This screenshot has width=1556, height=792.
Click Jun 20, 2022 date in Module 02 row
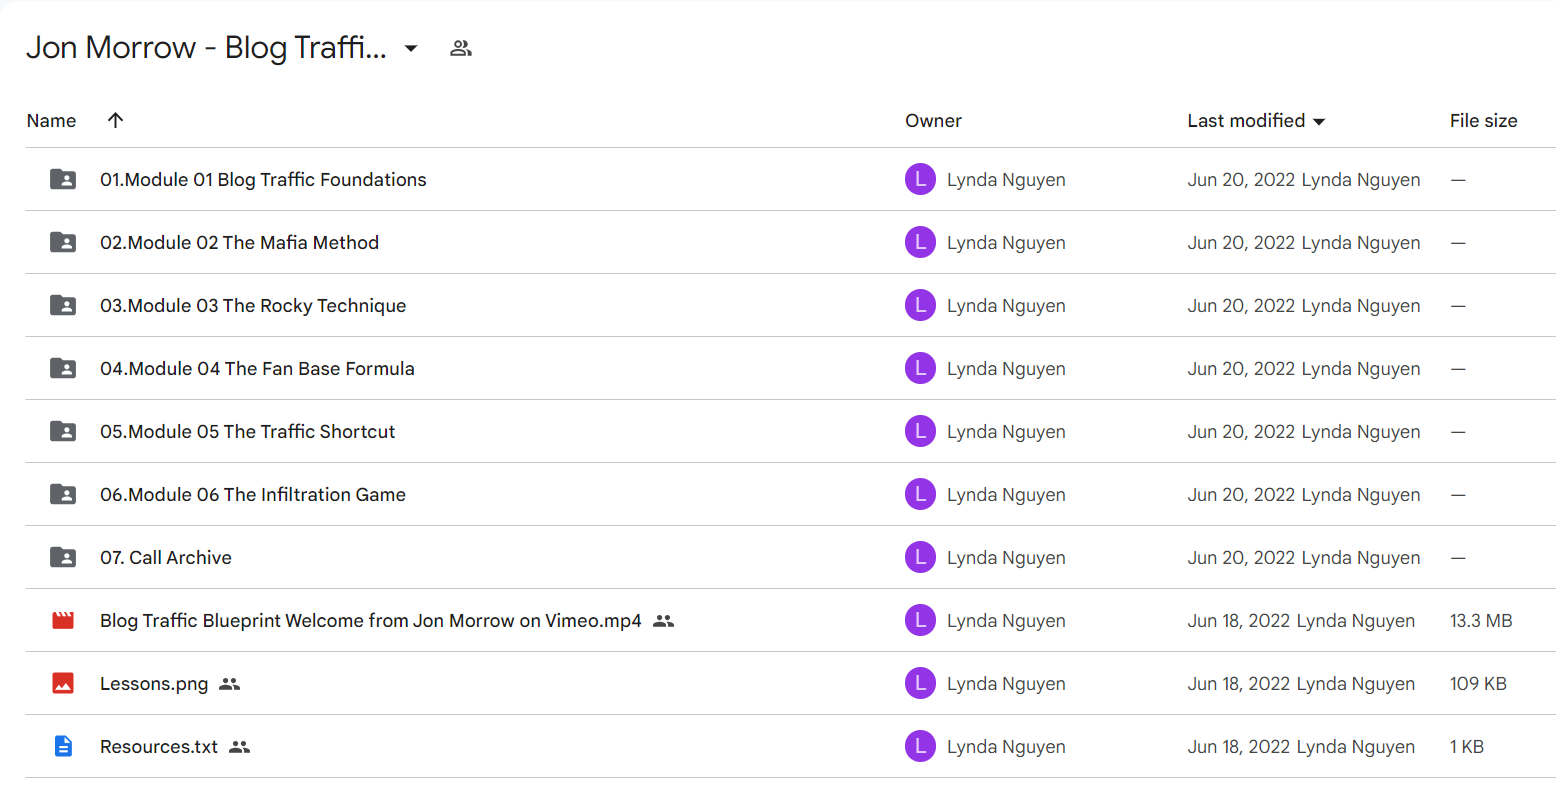1241,243
